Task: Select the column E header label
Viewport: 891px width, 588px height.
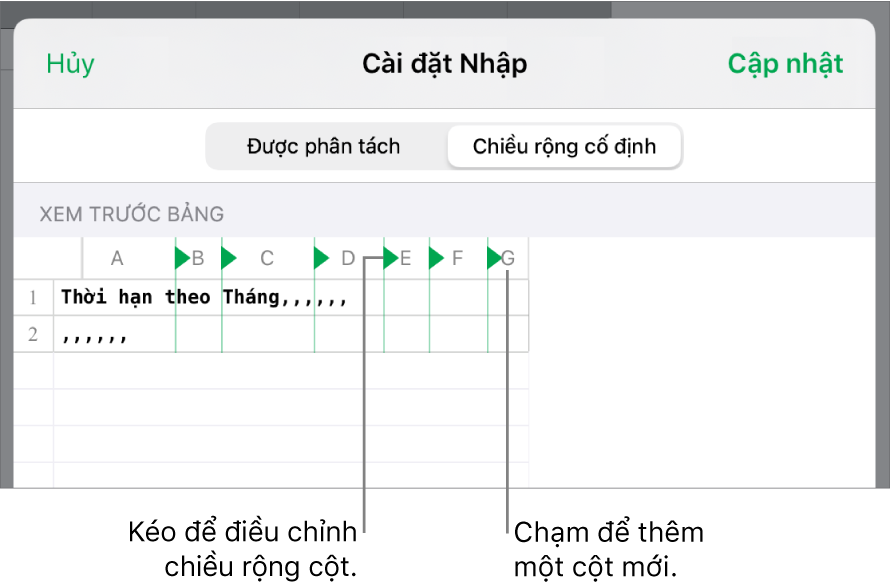Action: click(x=404, y=258)
